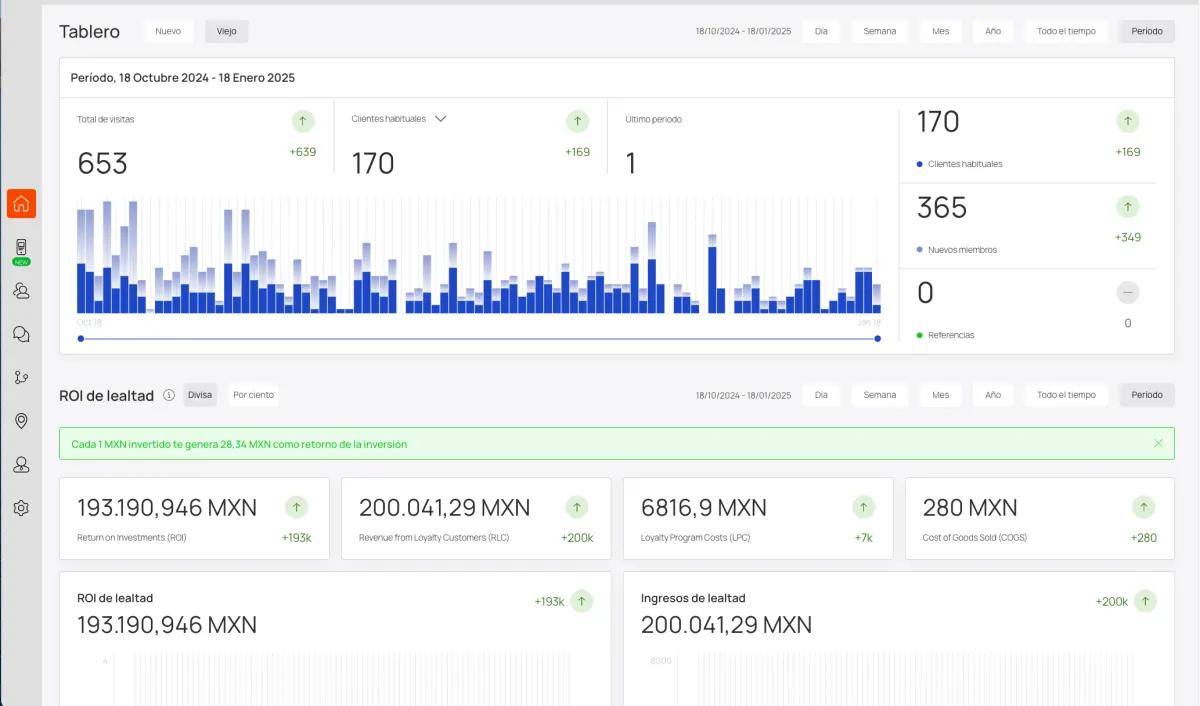
Task: Select the Semana tab in Tablero header
Action: click(x=879, y=31)
